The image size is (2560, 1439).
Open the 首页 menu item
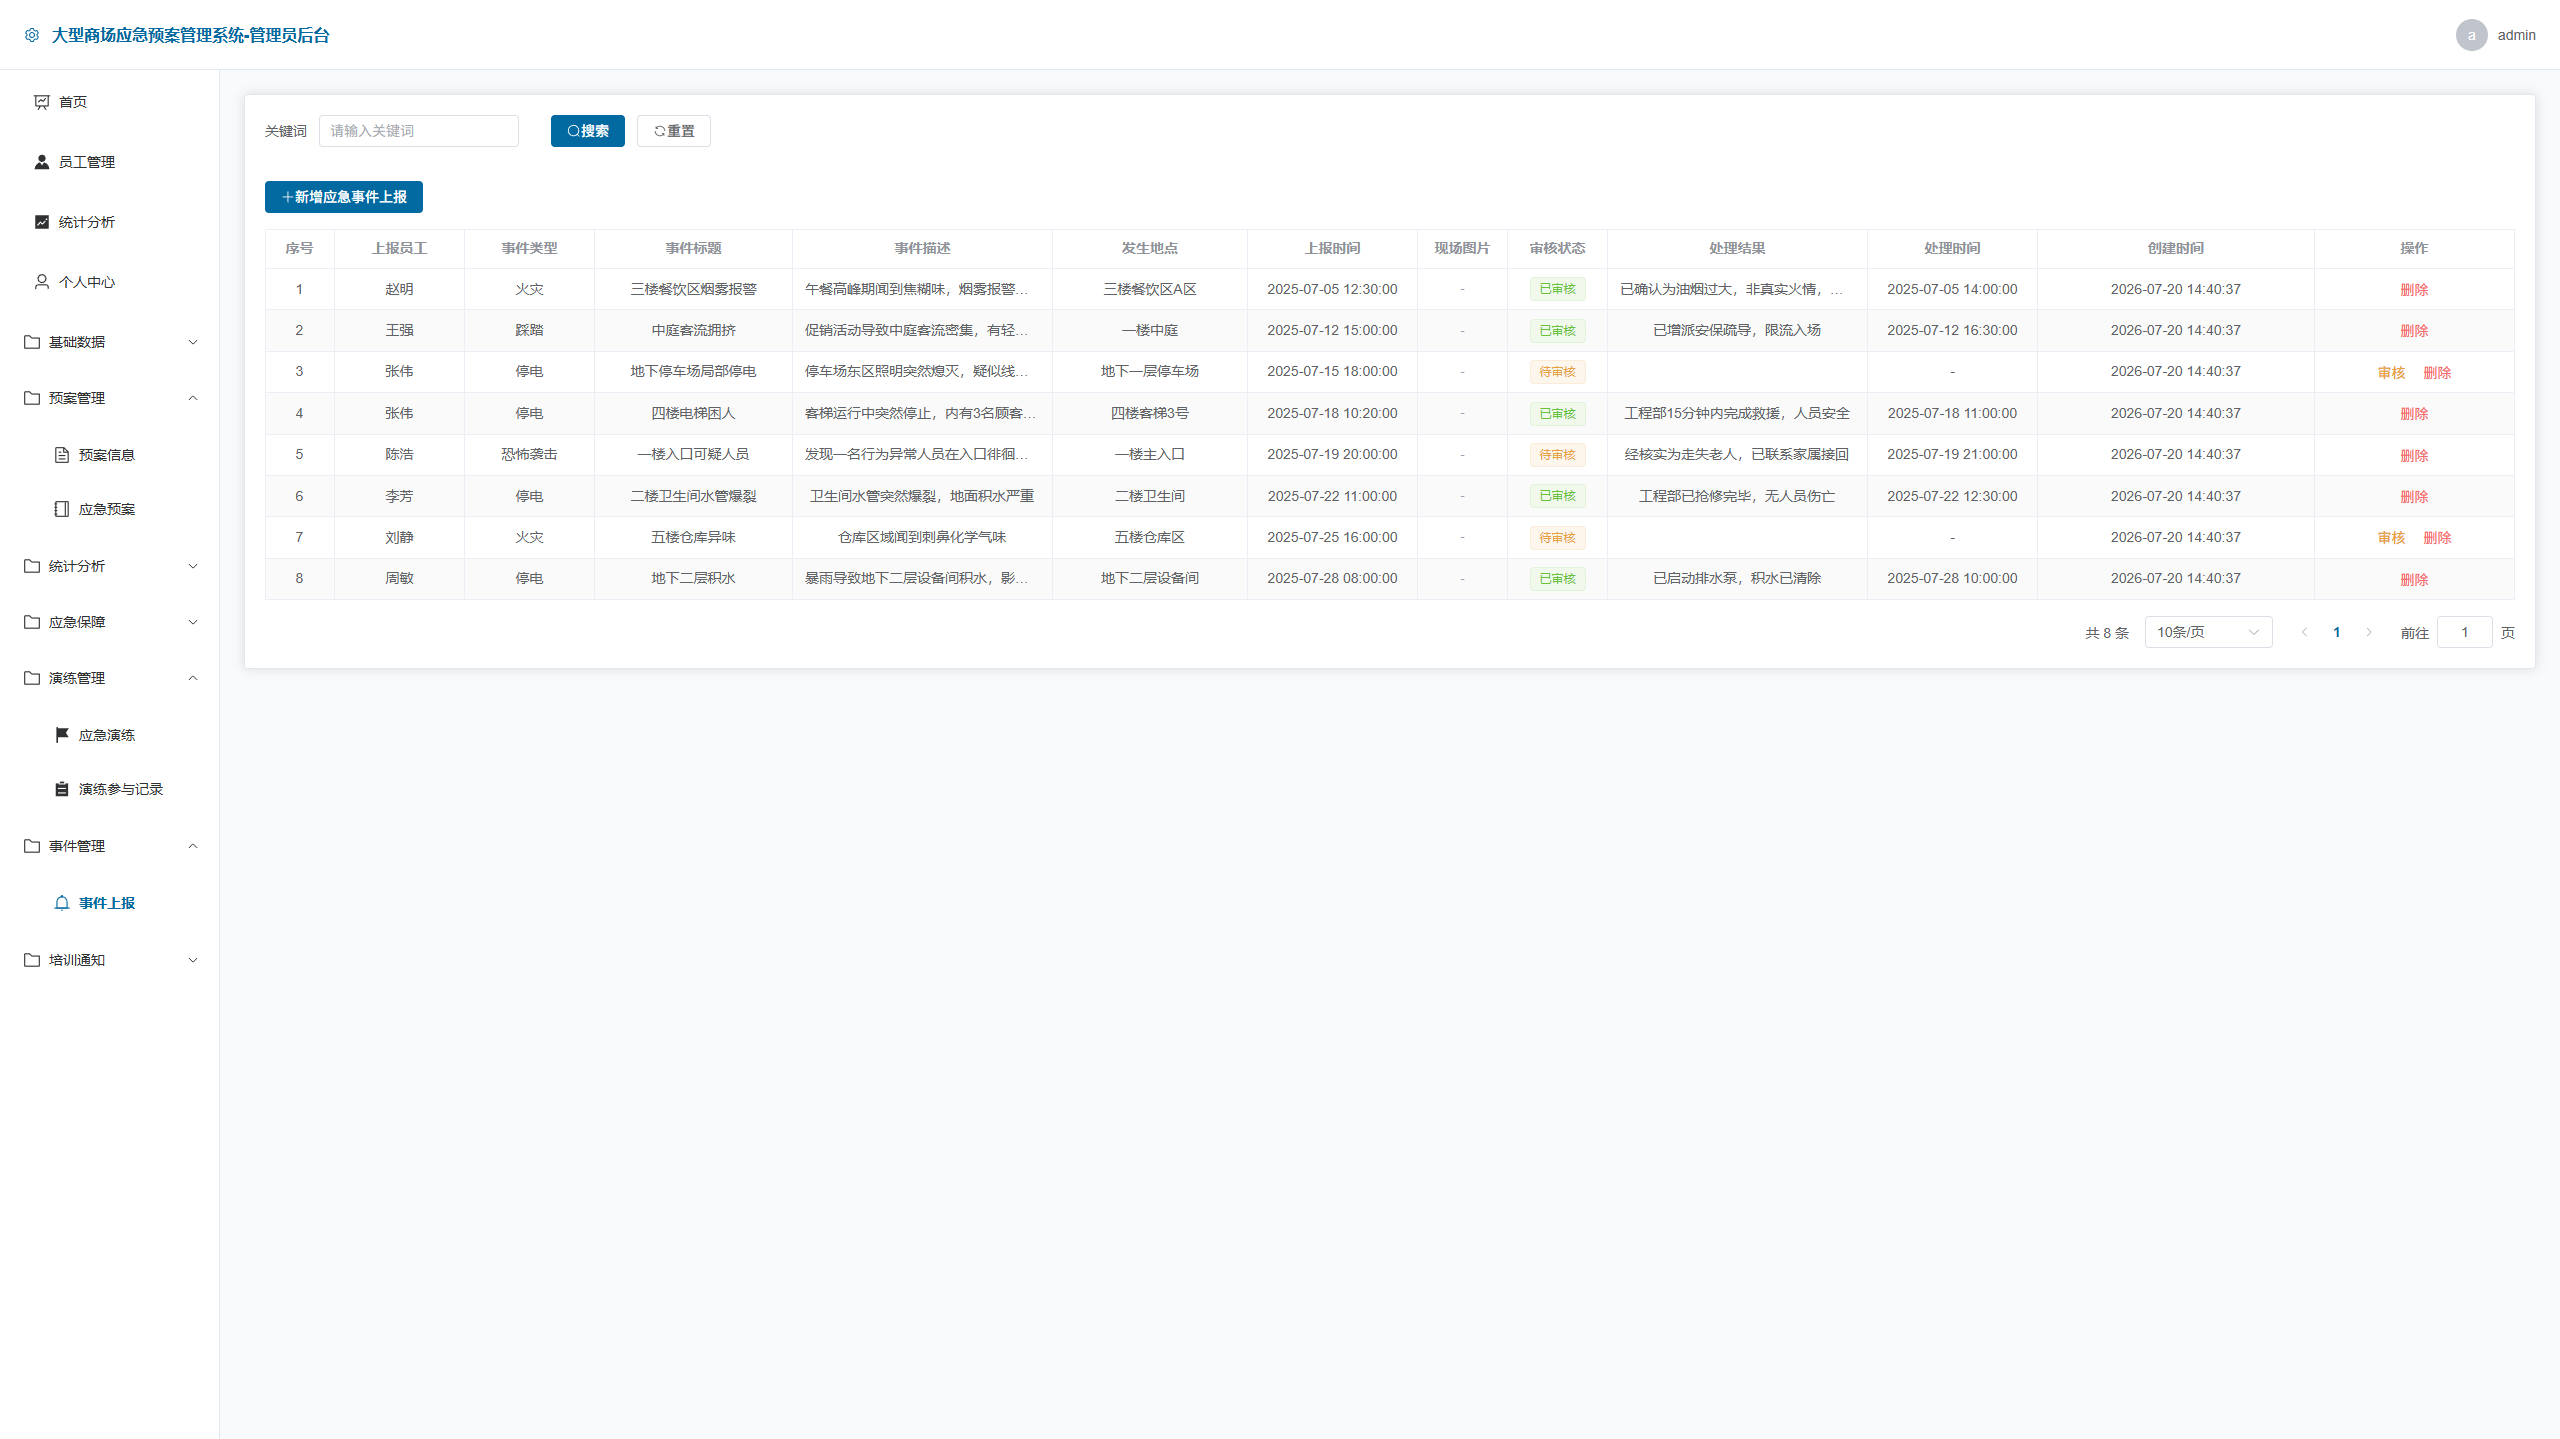tap(110, 102)
